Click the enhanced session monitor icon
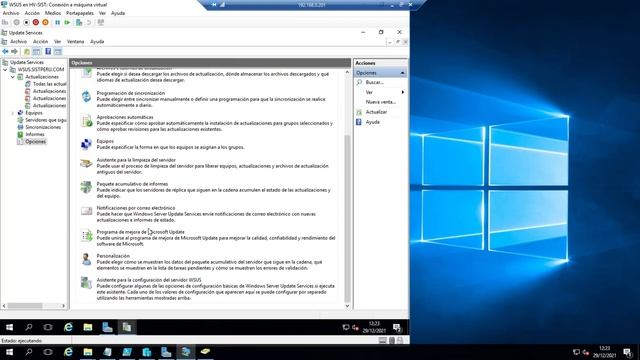Screen dimensions: 640x360 point(100,22)
